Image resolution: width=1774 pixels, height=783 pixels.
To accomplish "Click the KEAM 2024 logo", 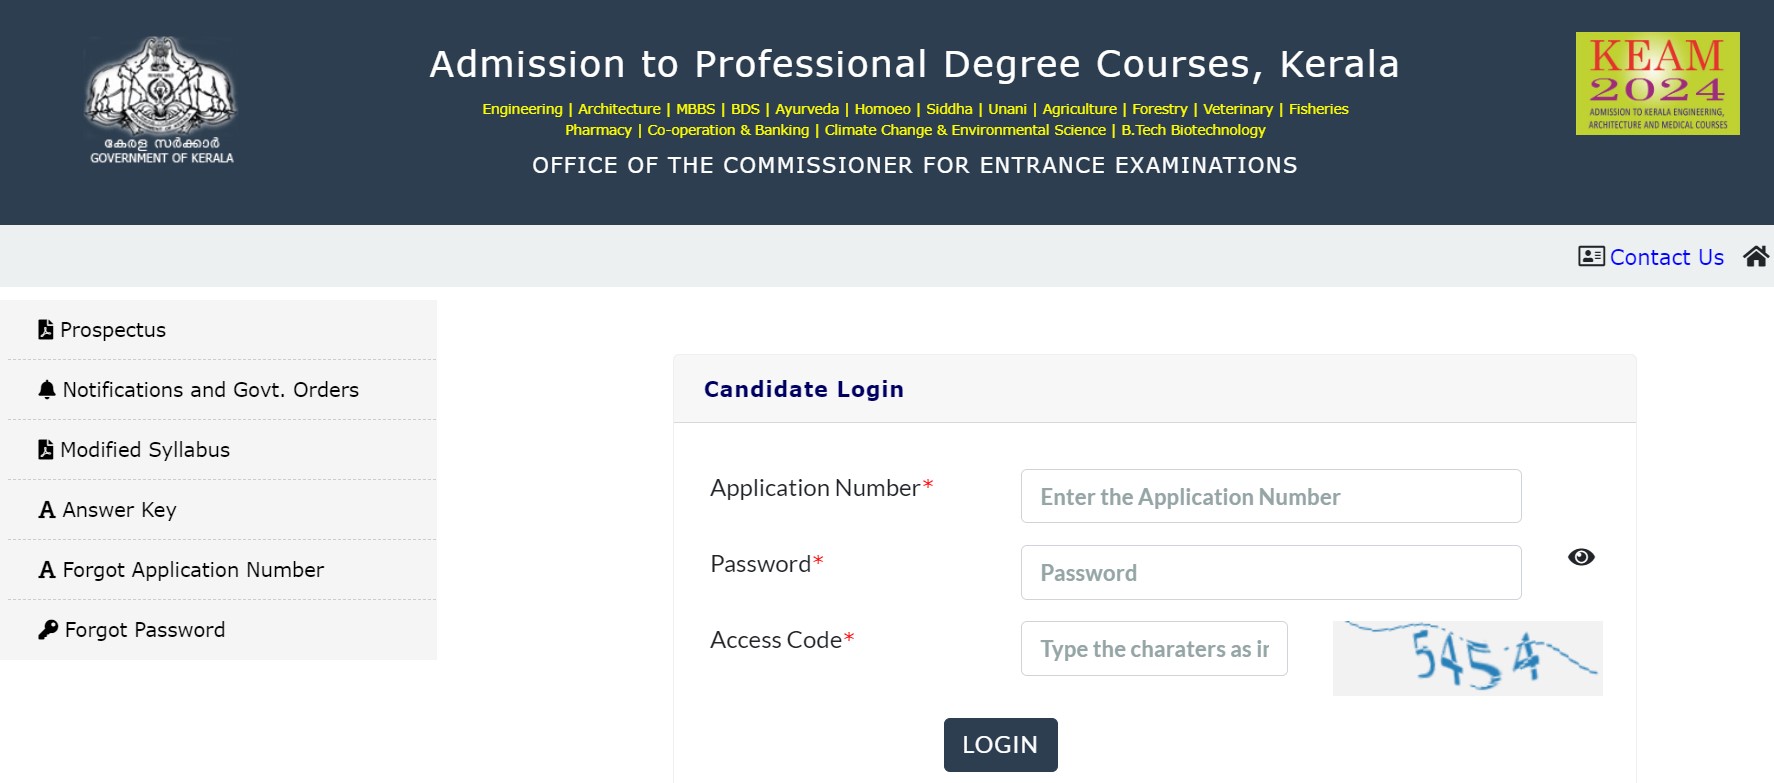I will (x=1657, y=84).
